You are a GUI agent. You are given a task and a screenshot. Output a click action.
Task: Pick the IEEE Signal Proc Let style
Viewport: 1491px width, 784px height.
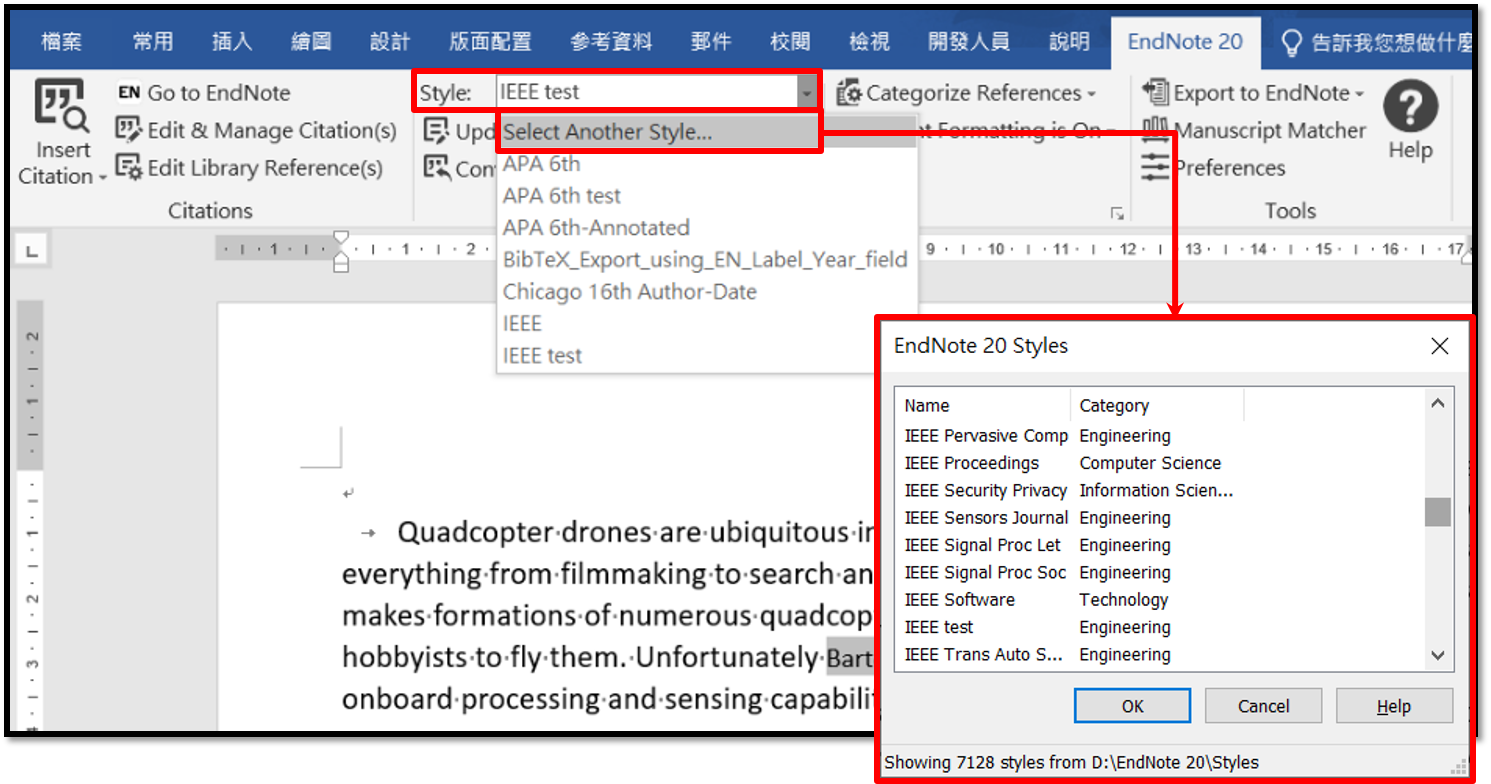983,545
